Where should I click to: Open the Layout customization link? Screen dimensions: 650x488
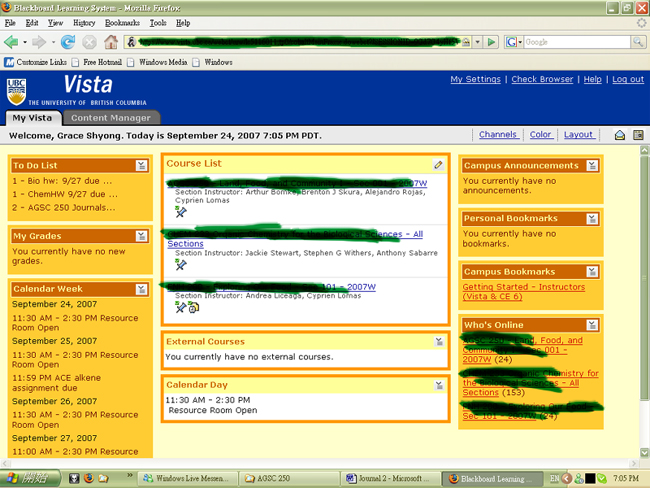click(578, 134)
